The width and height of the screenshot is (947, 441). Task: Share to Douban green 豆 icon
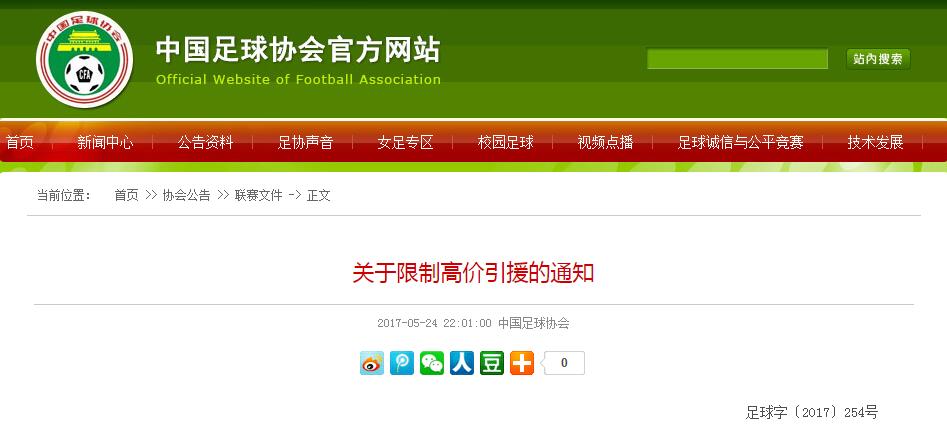pos(492,363)
